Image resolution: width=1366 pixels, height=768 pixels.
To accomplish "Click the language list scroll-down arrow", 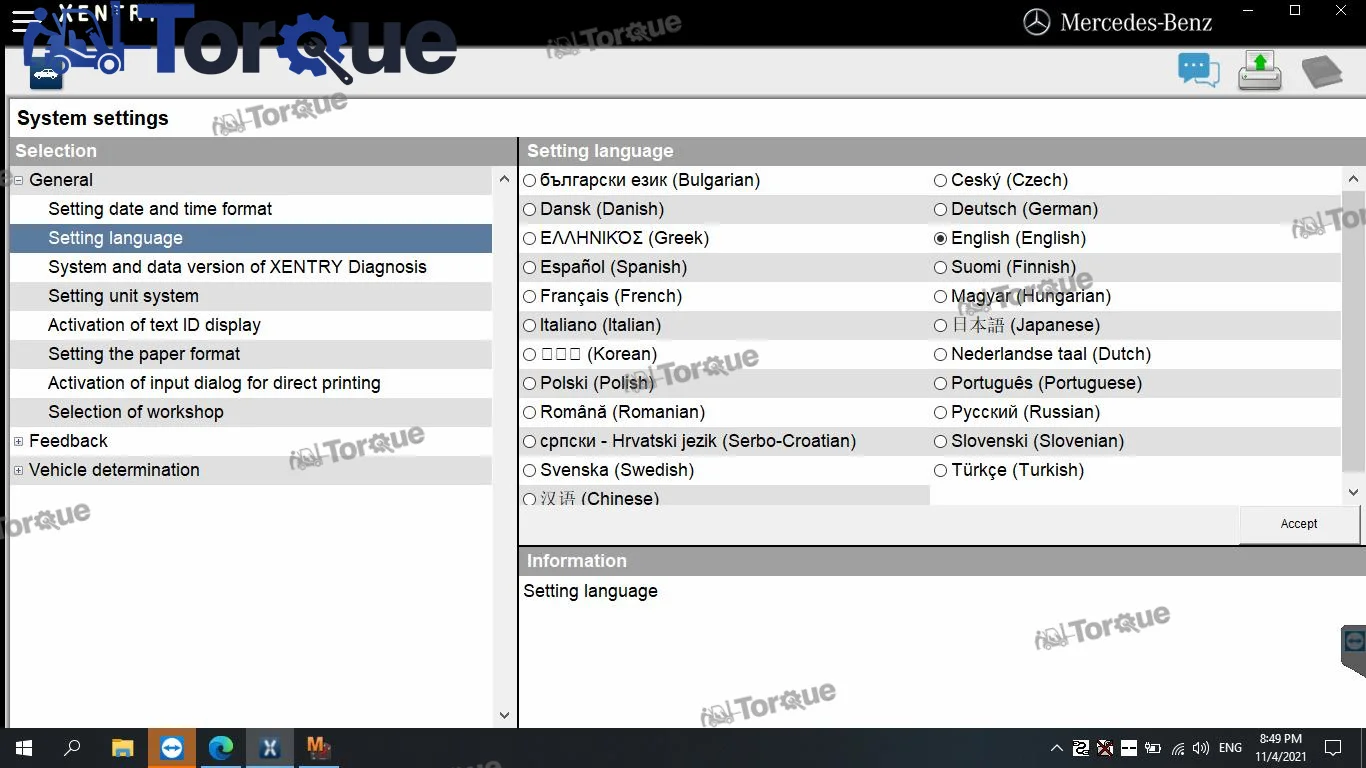I will [1353, 492].
